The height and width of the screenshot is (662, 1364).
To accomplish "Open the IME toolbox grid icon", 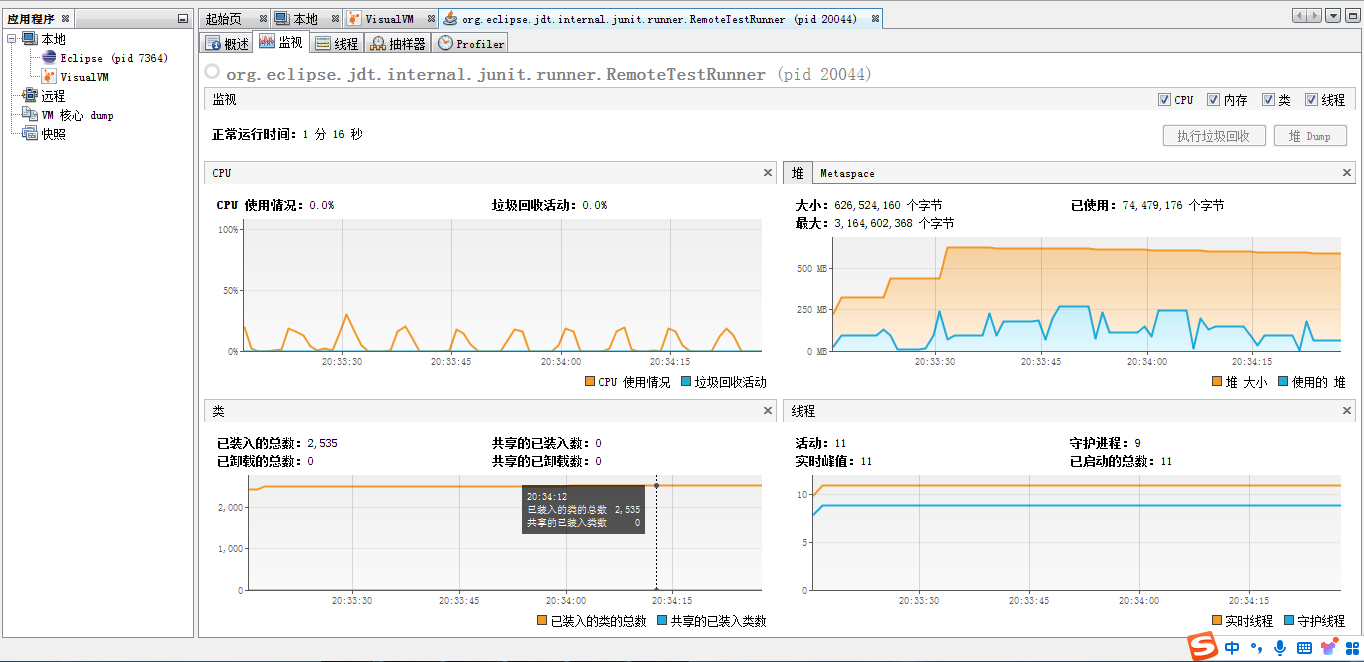I will [x=1351, y=648].
